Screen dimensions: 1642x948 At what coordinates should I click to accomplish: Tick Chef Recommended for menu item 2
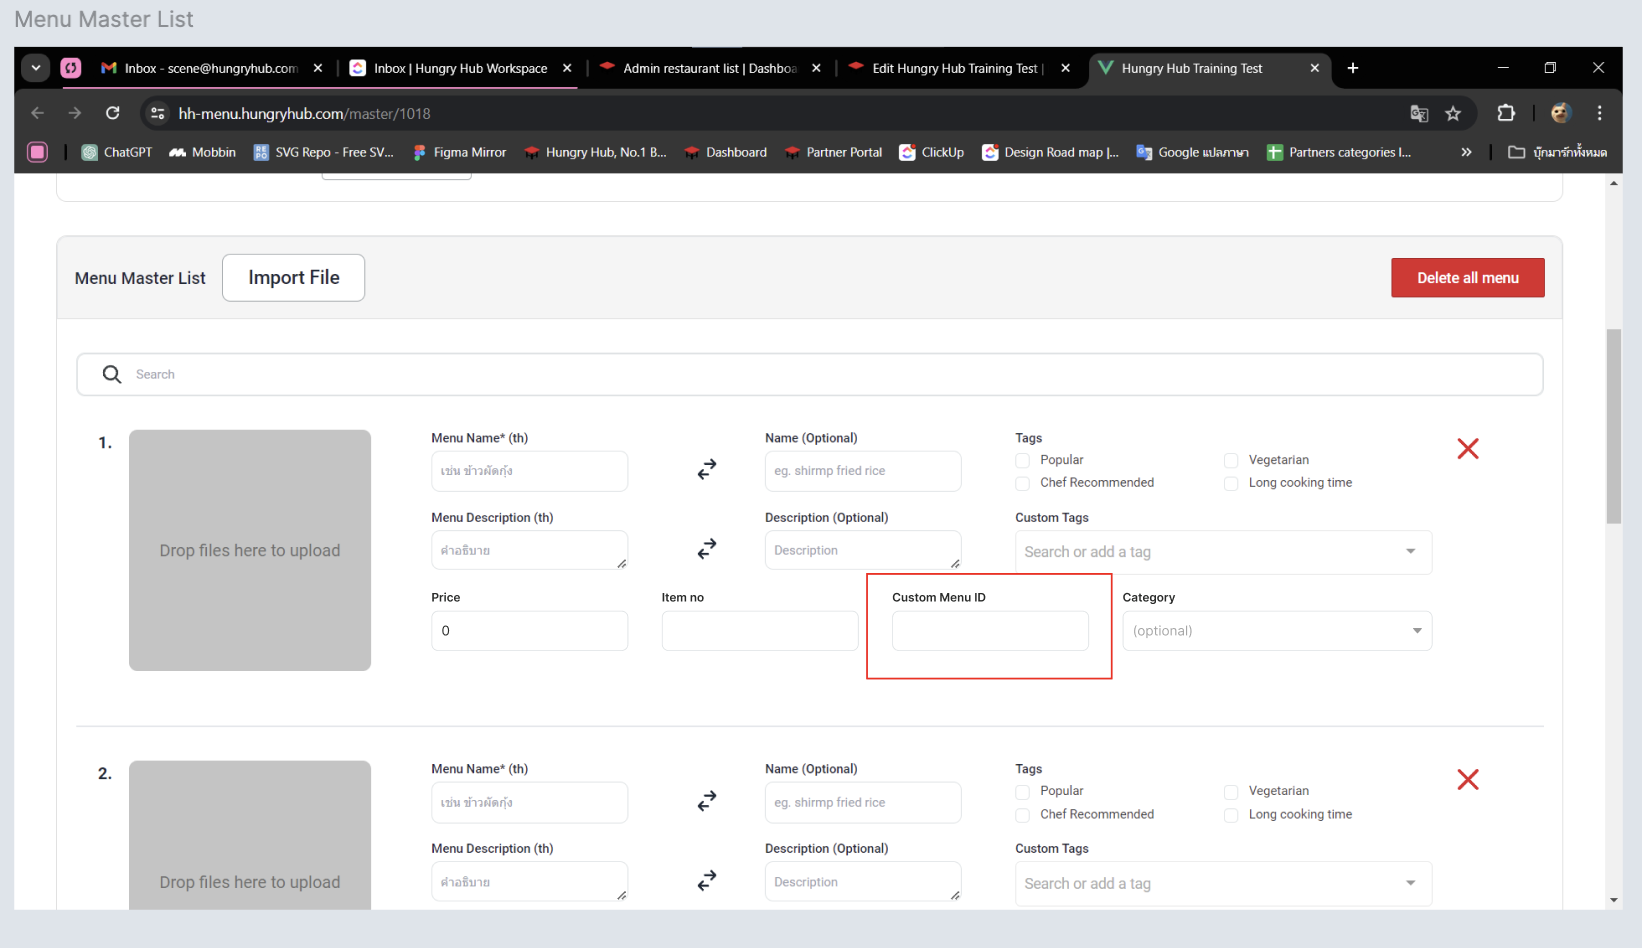click(1023, 815)
